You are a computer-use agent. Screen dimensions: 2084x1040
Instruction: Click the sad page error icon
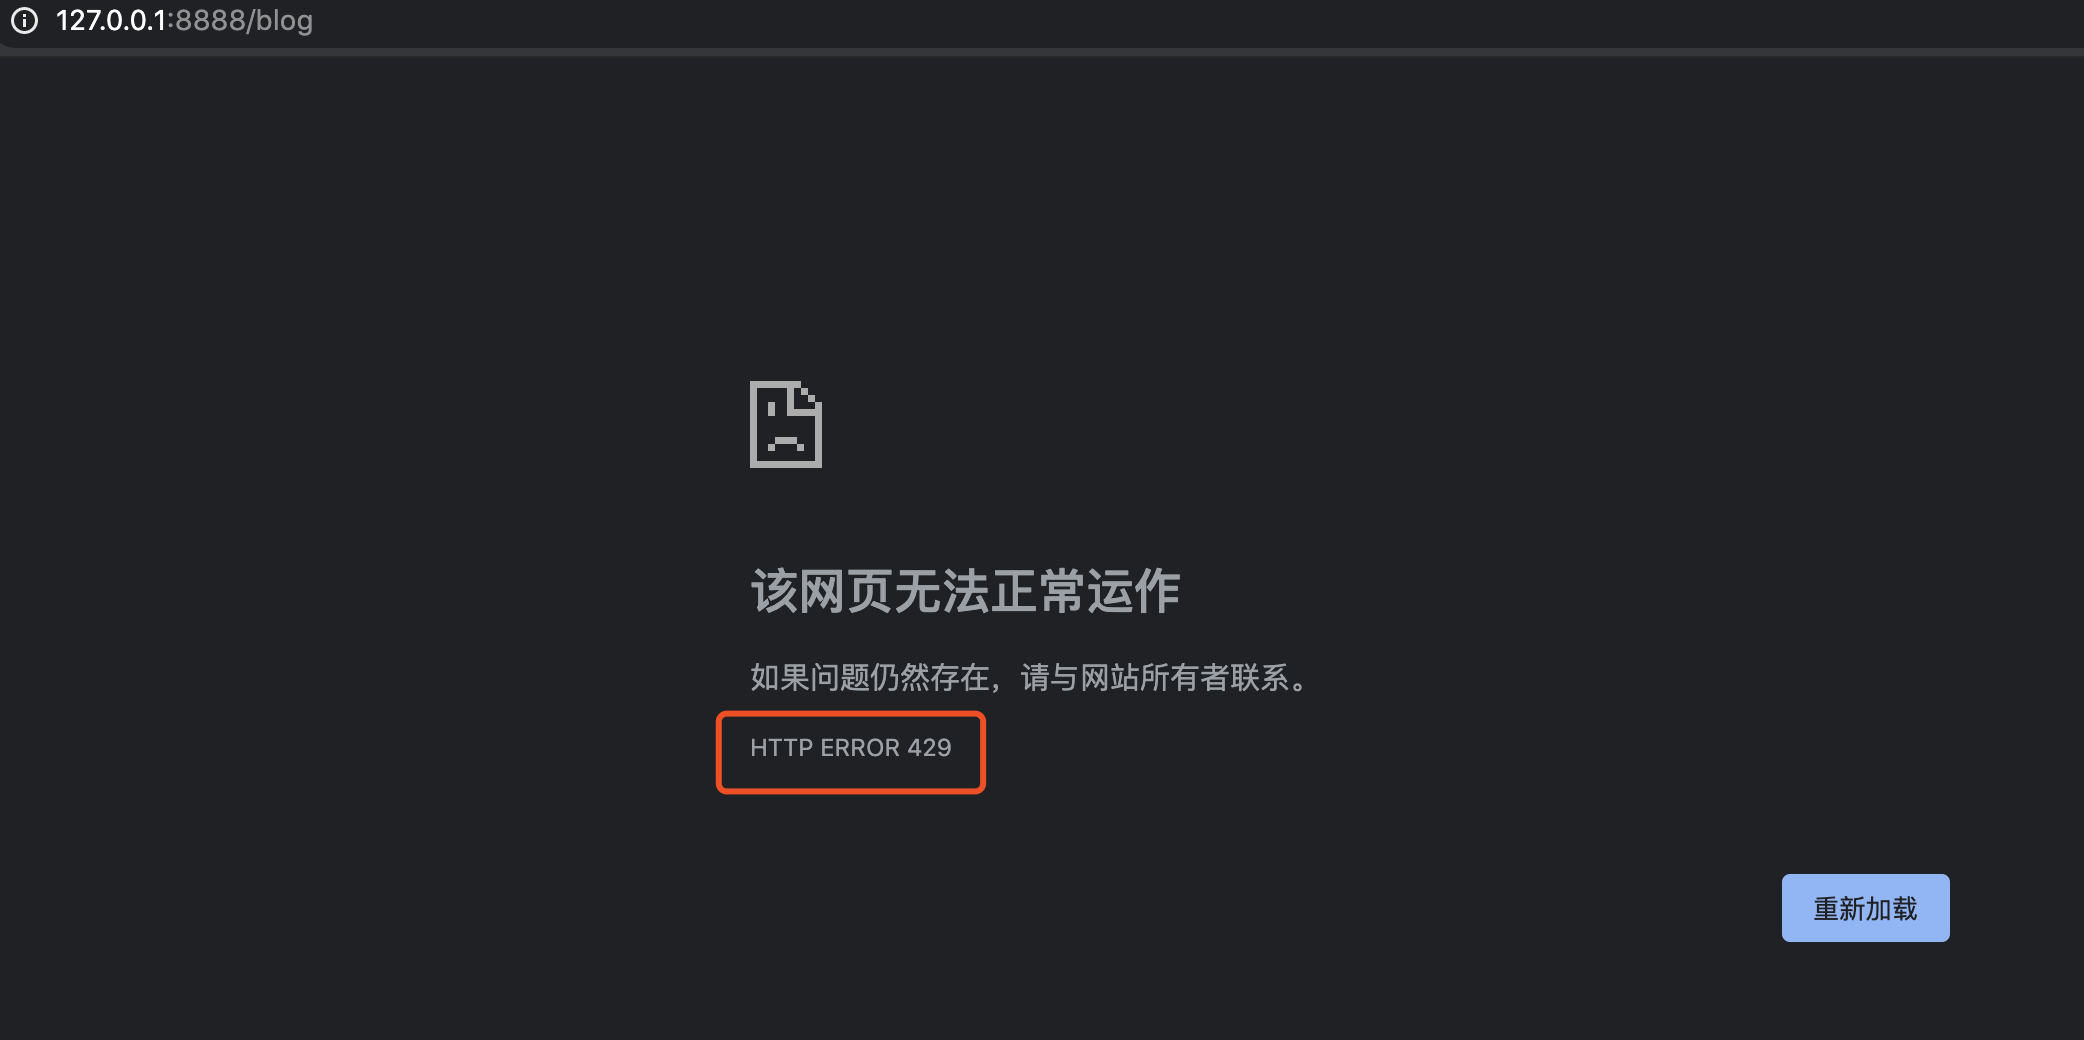tap(786, 424)
